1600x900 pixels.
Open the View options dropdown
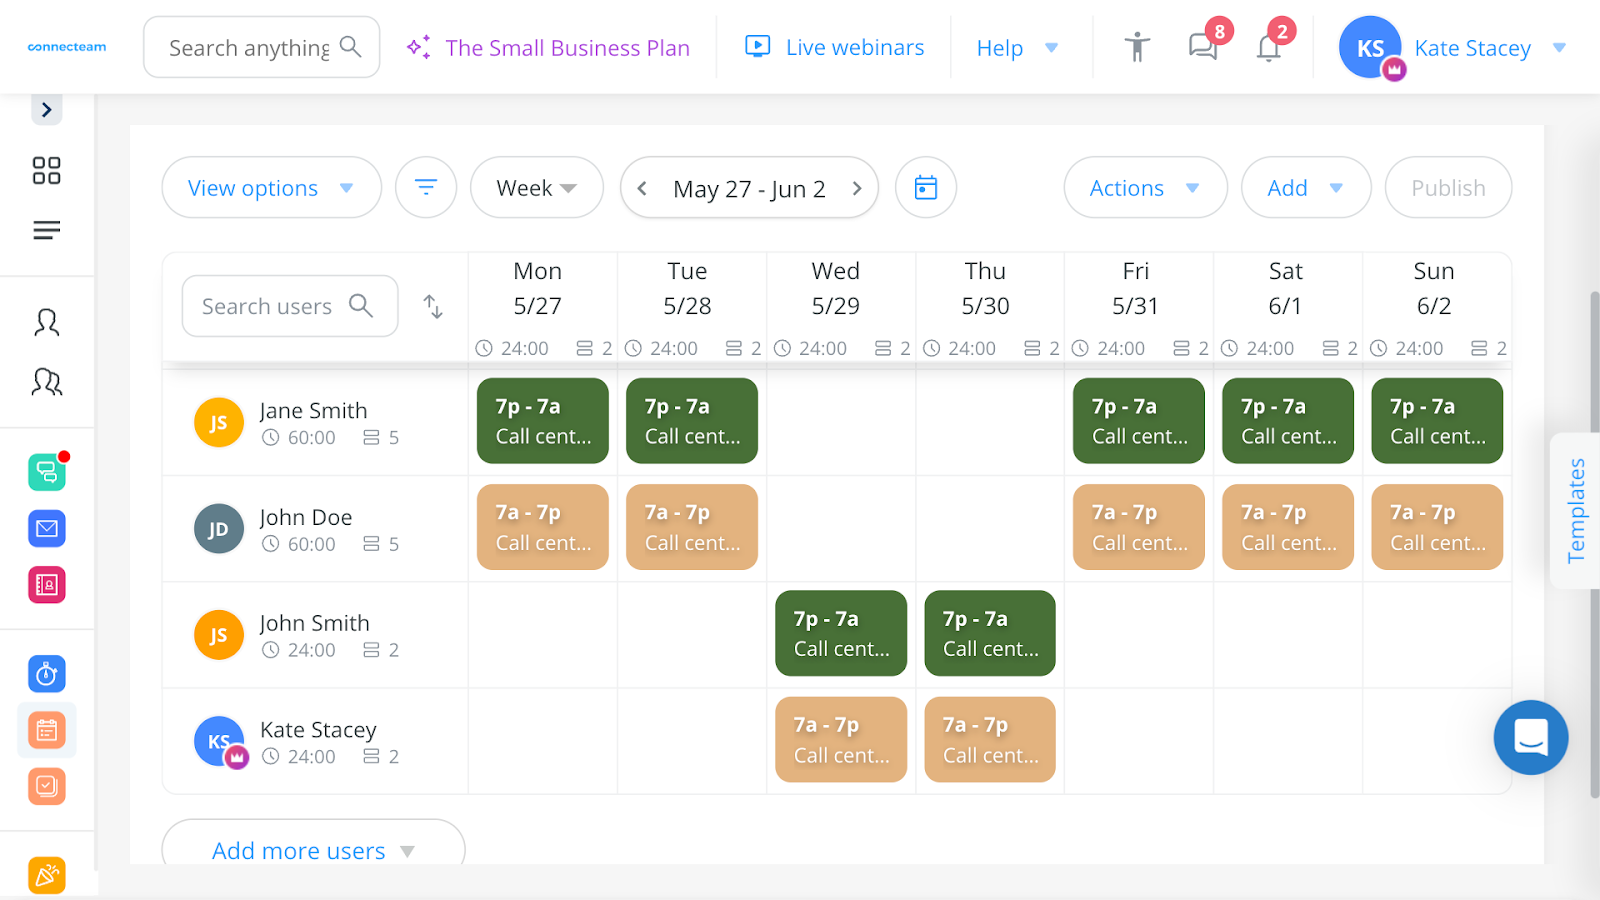[270, 187]
